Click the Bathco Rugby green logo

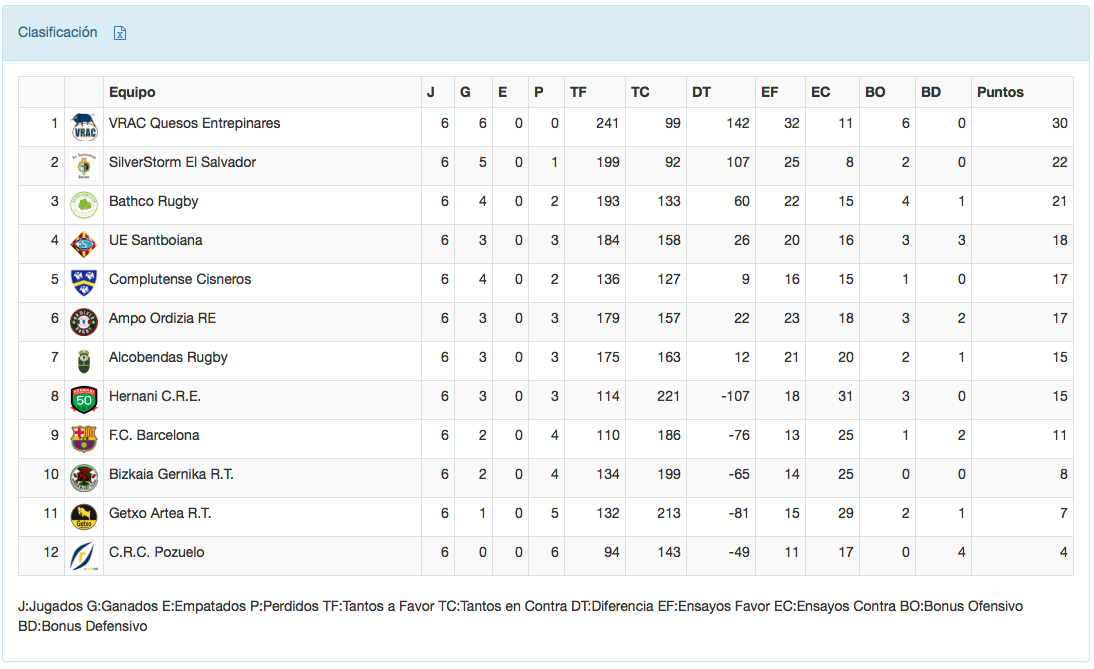point(84,206)
